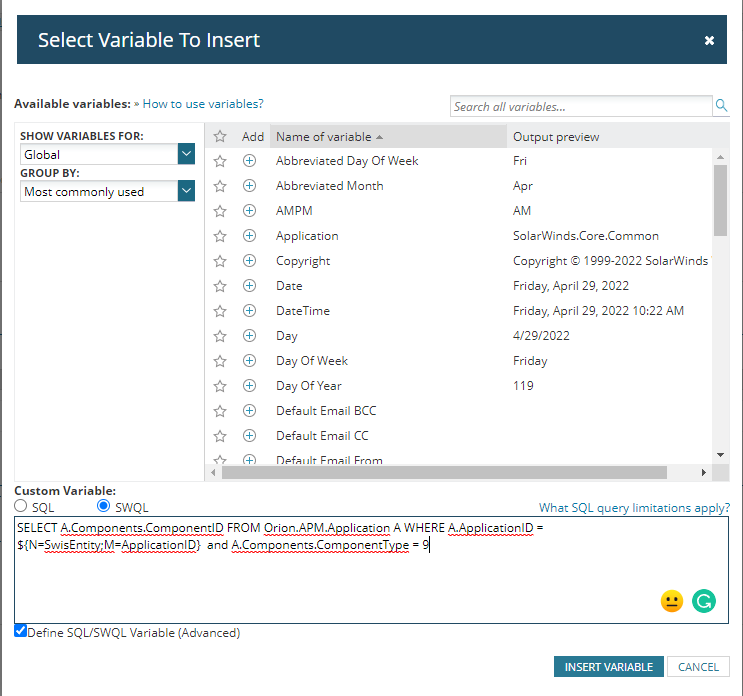
Task: Add the Copyright variable with plus icon
Action: [250, 261]
